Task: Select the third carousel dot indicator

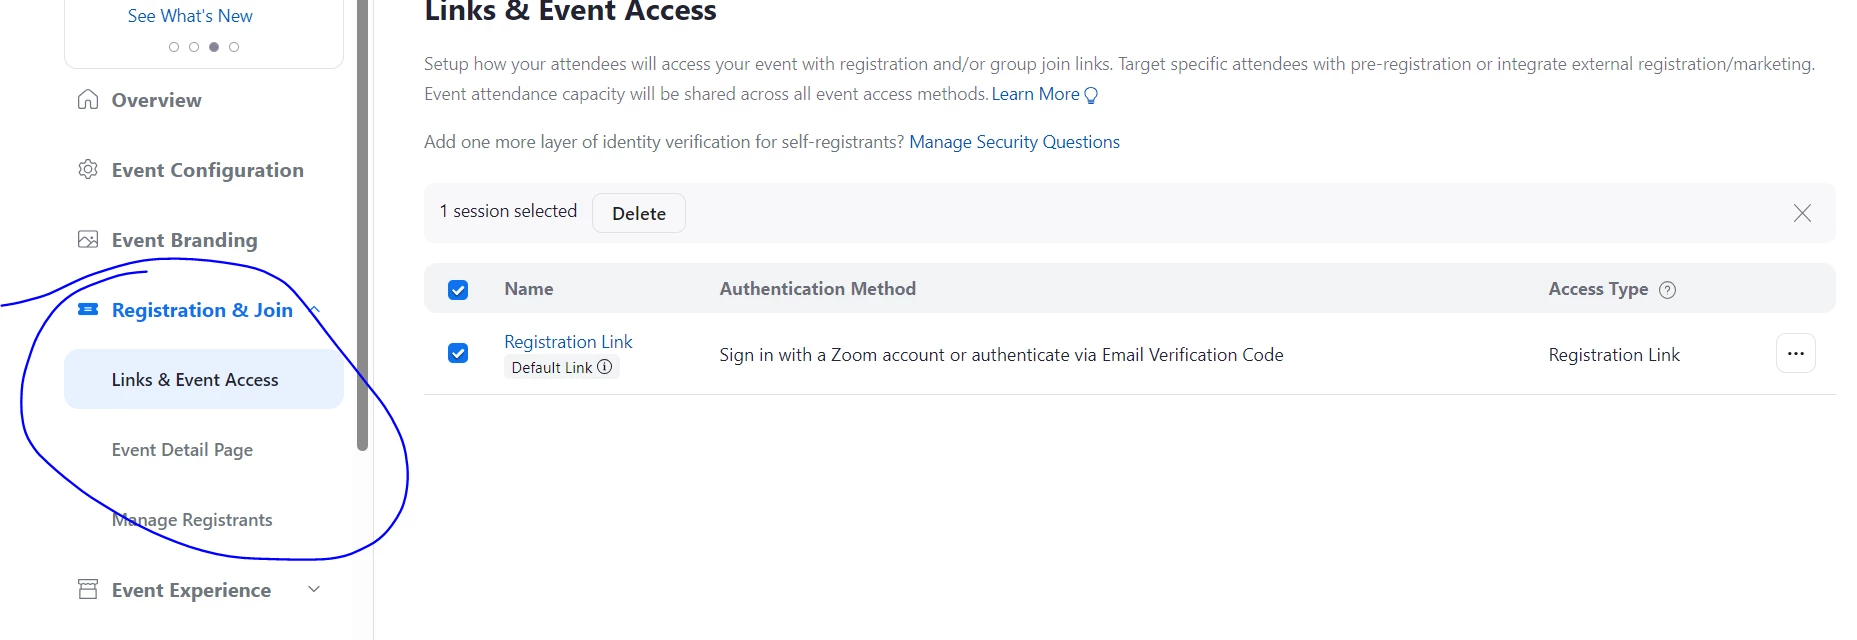Action: 214,47
